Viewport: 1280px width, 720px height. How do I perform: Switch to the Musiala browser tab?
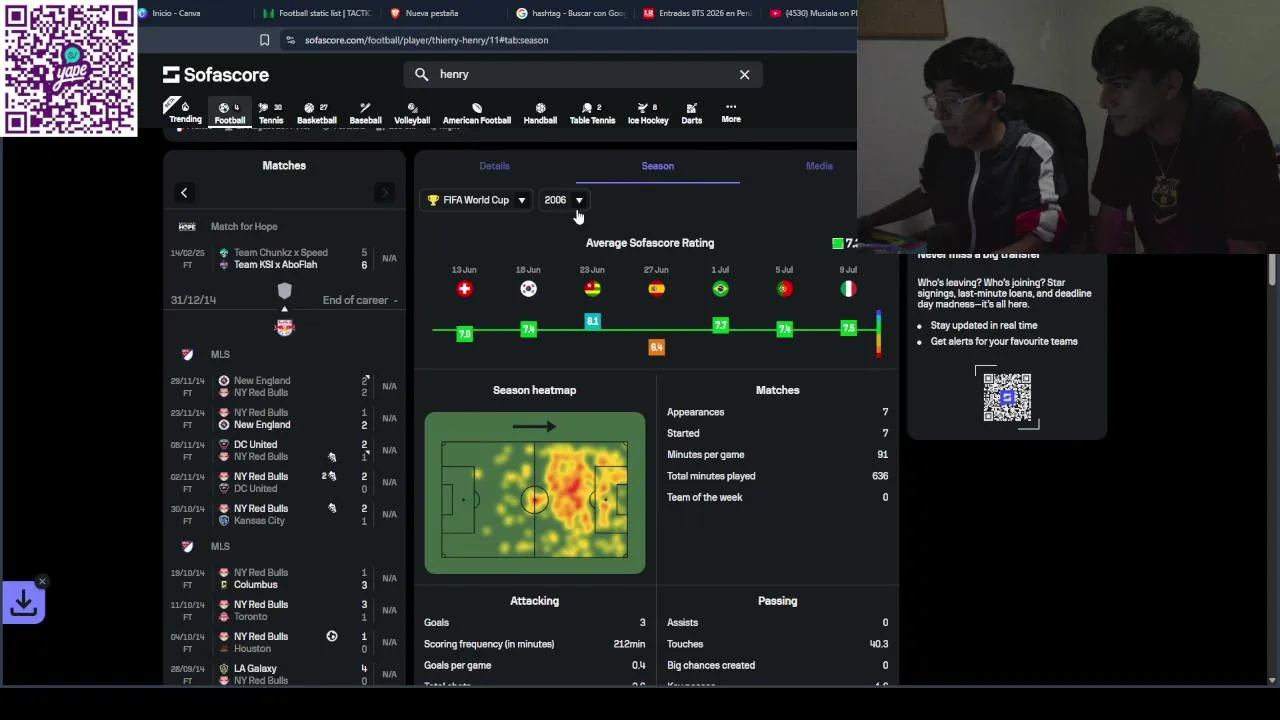[814, 13]
